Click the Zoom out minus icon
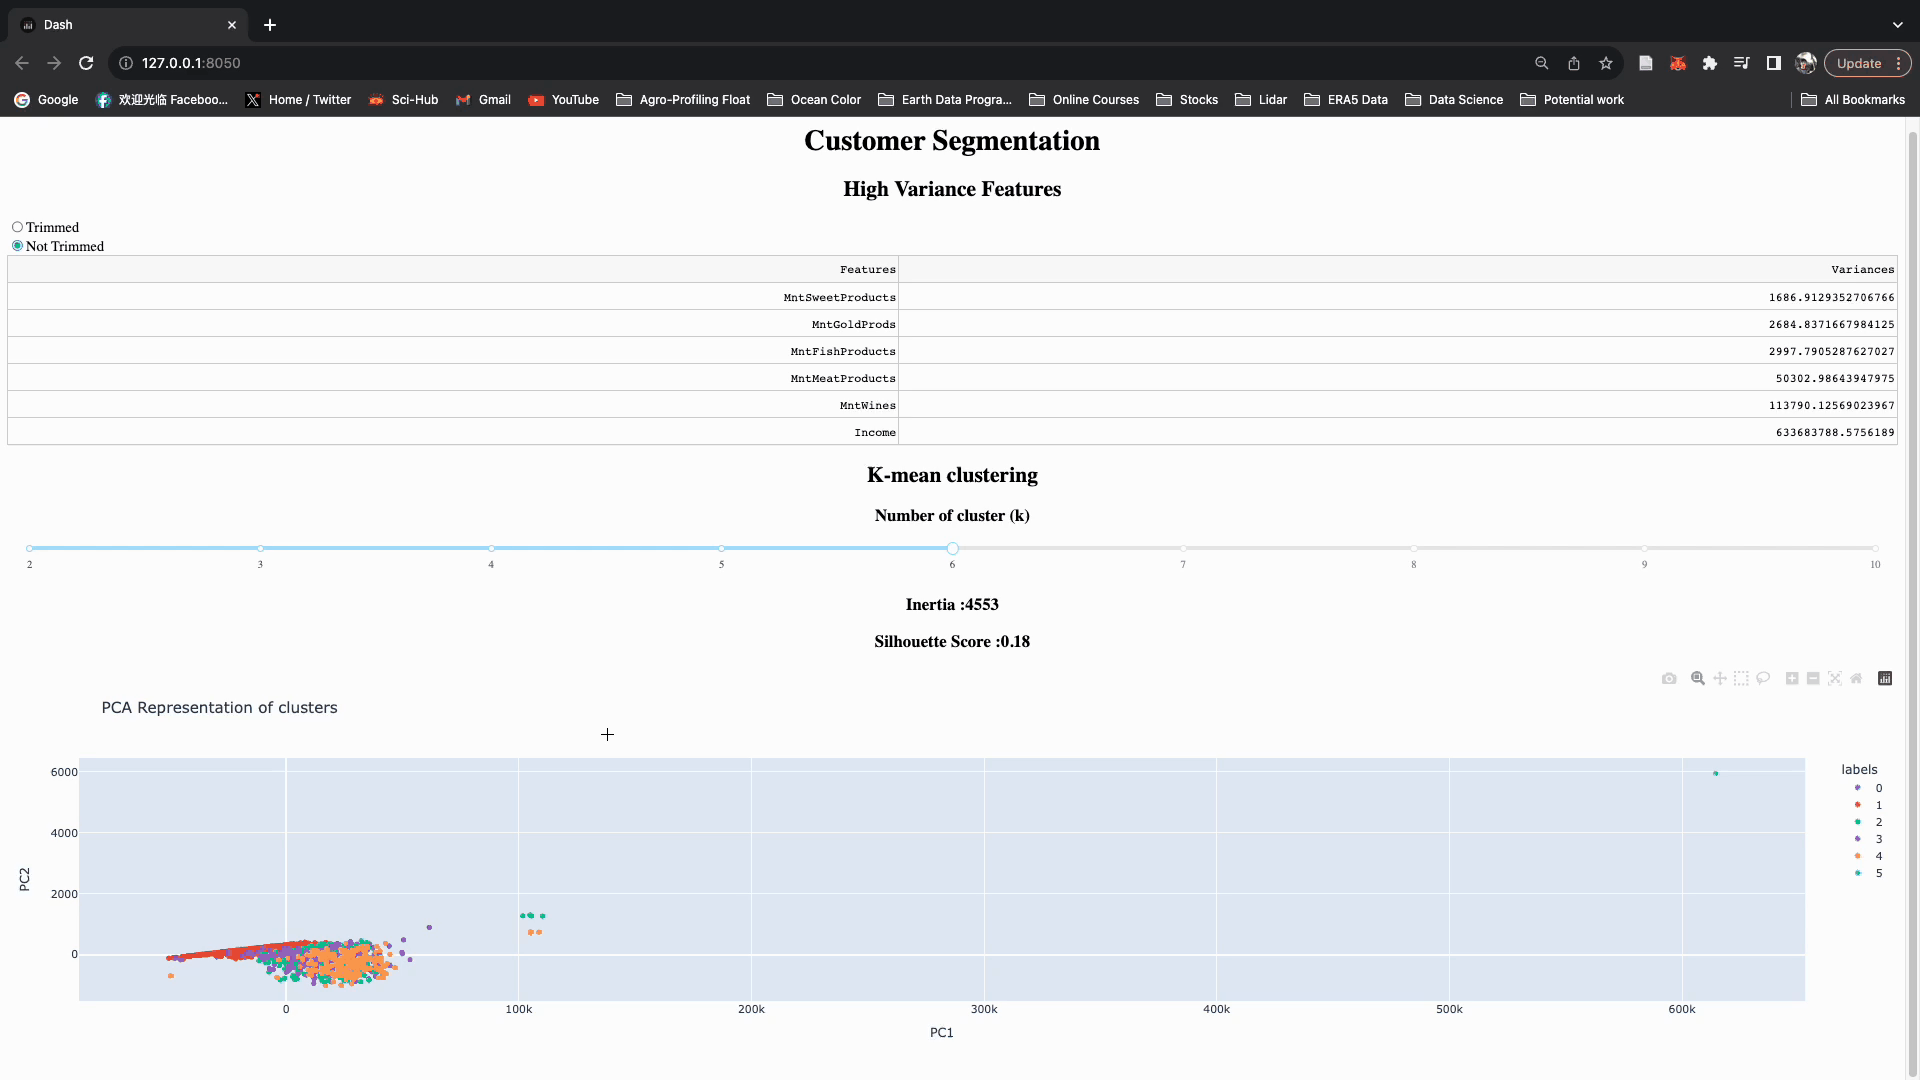1920x1080 pixels. 1813,679
